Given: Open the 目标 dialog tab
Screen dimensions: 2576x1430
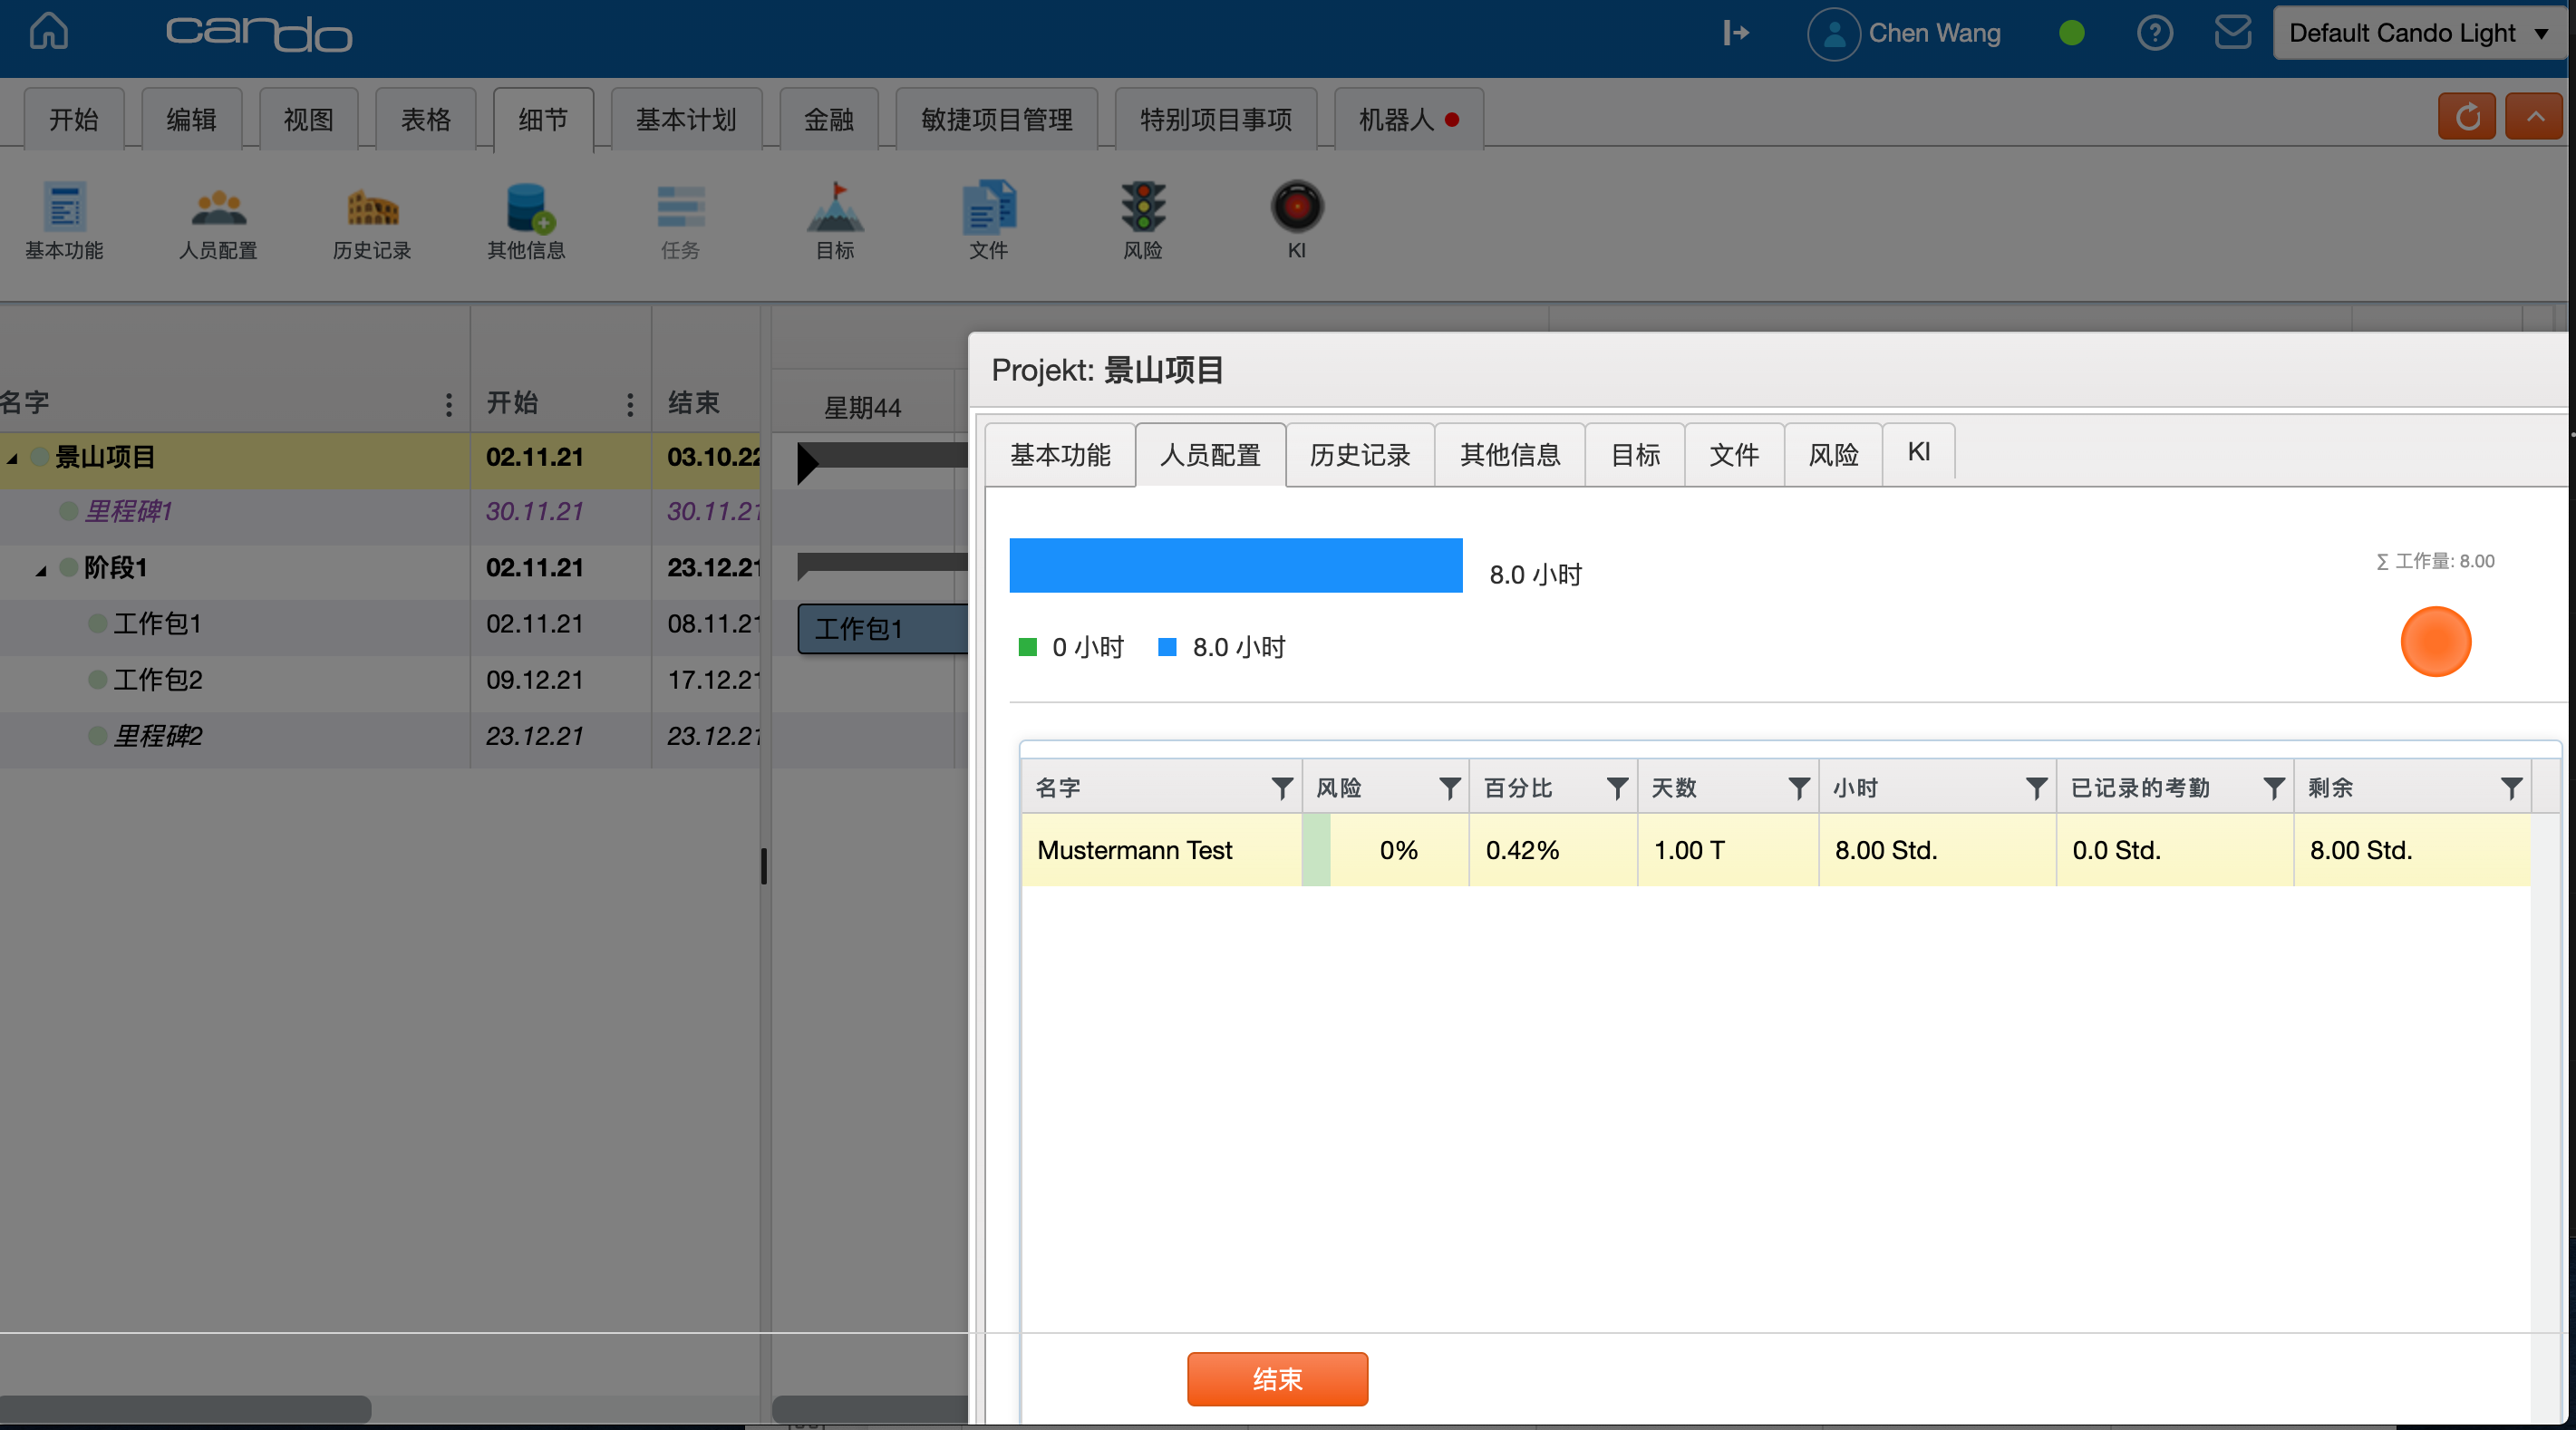Looking at the screenshot, I should pyautogui.click(x=1635, y=455).
